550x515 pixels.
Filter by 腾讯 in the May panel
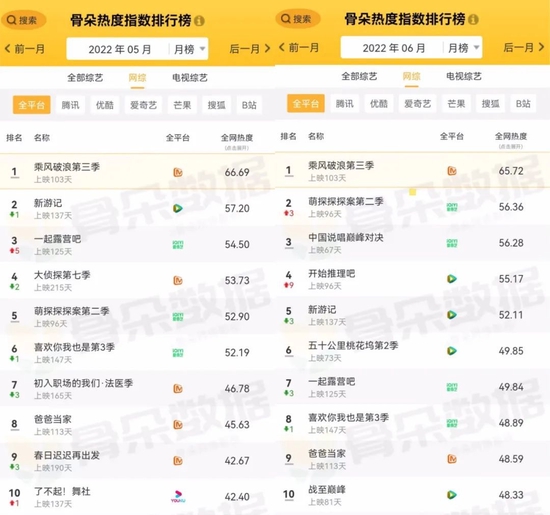[x=70, y=105]
